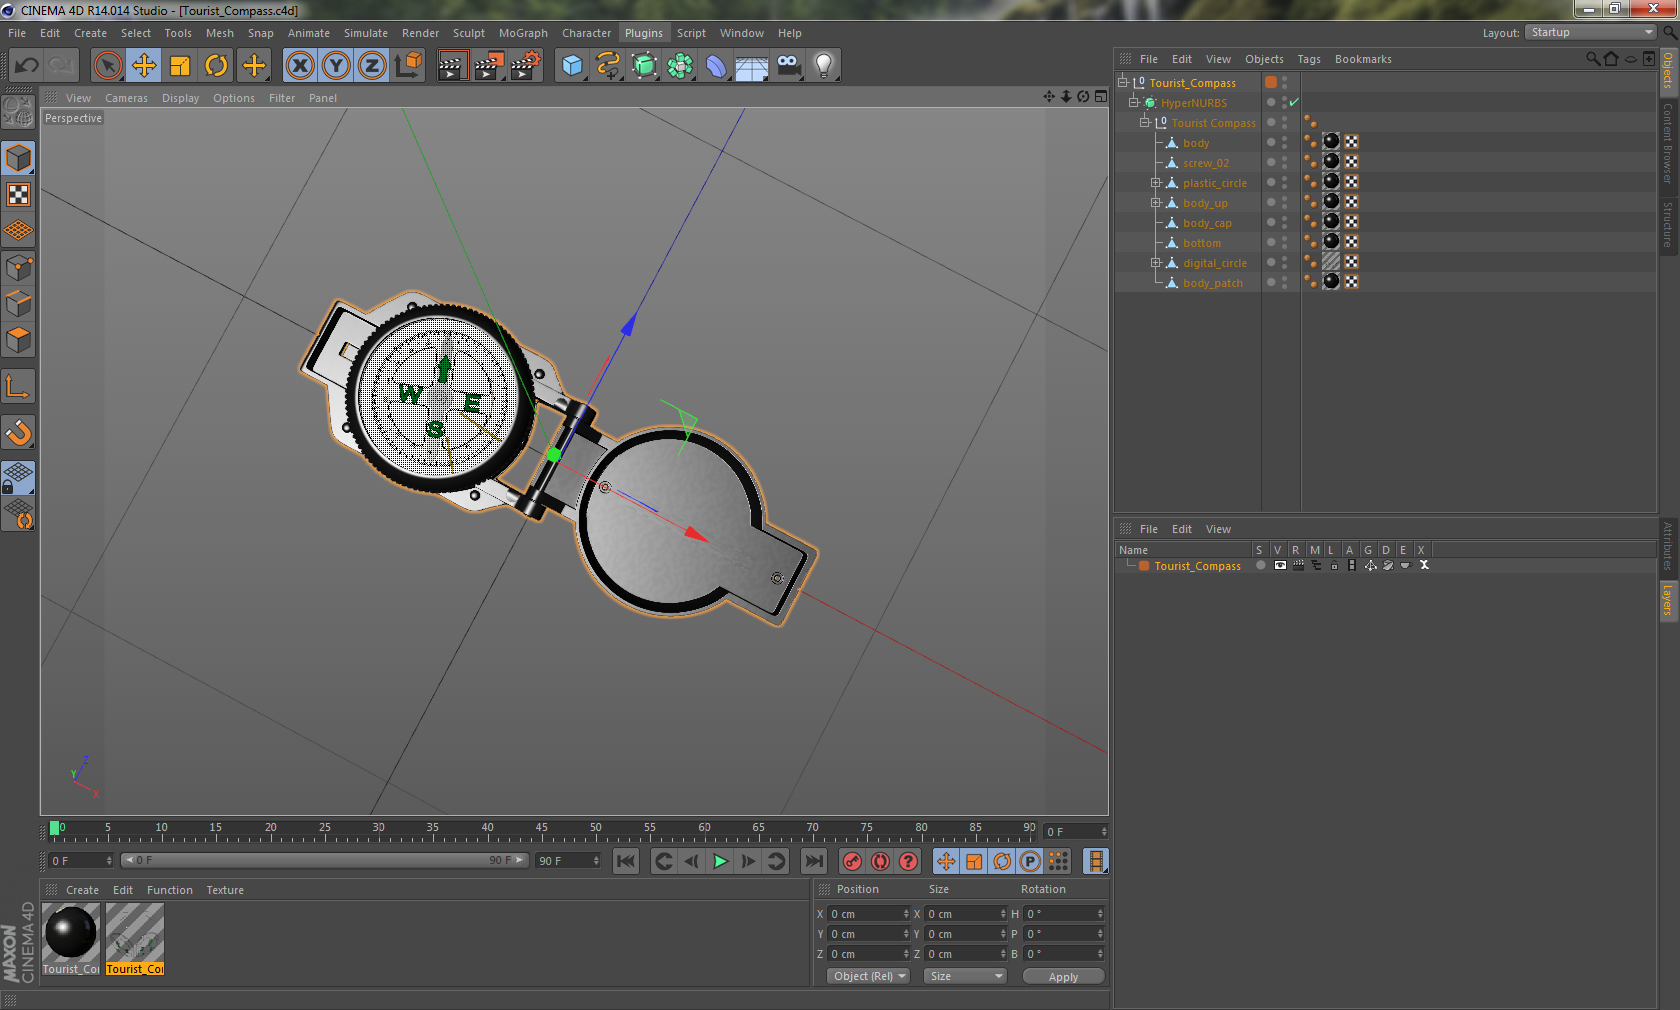This screenshot has width=1680, height=1010.
Task: Open the deformer objects icon
Action: [716, 66]
